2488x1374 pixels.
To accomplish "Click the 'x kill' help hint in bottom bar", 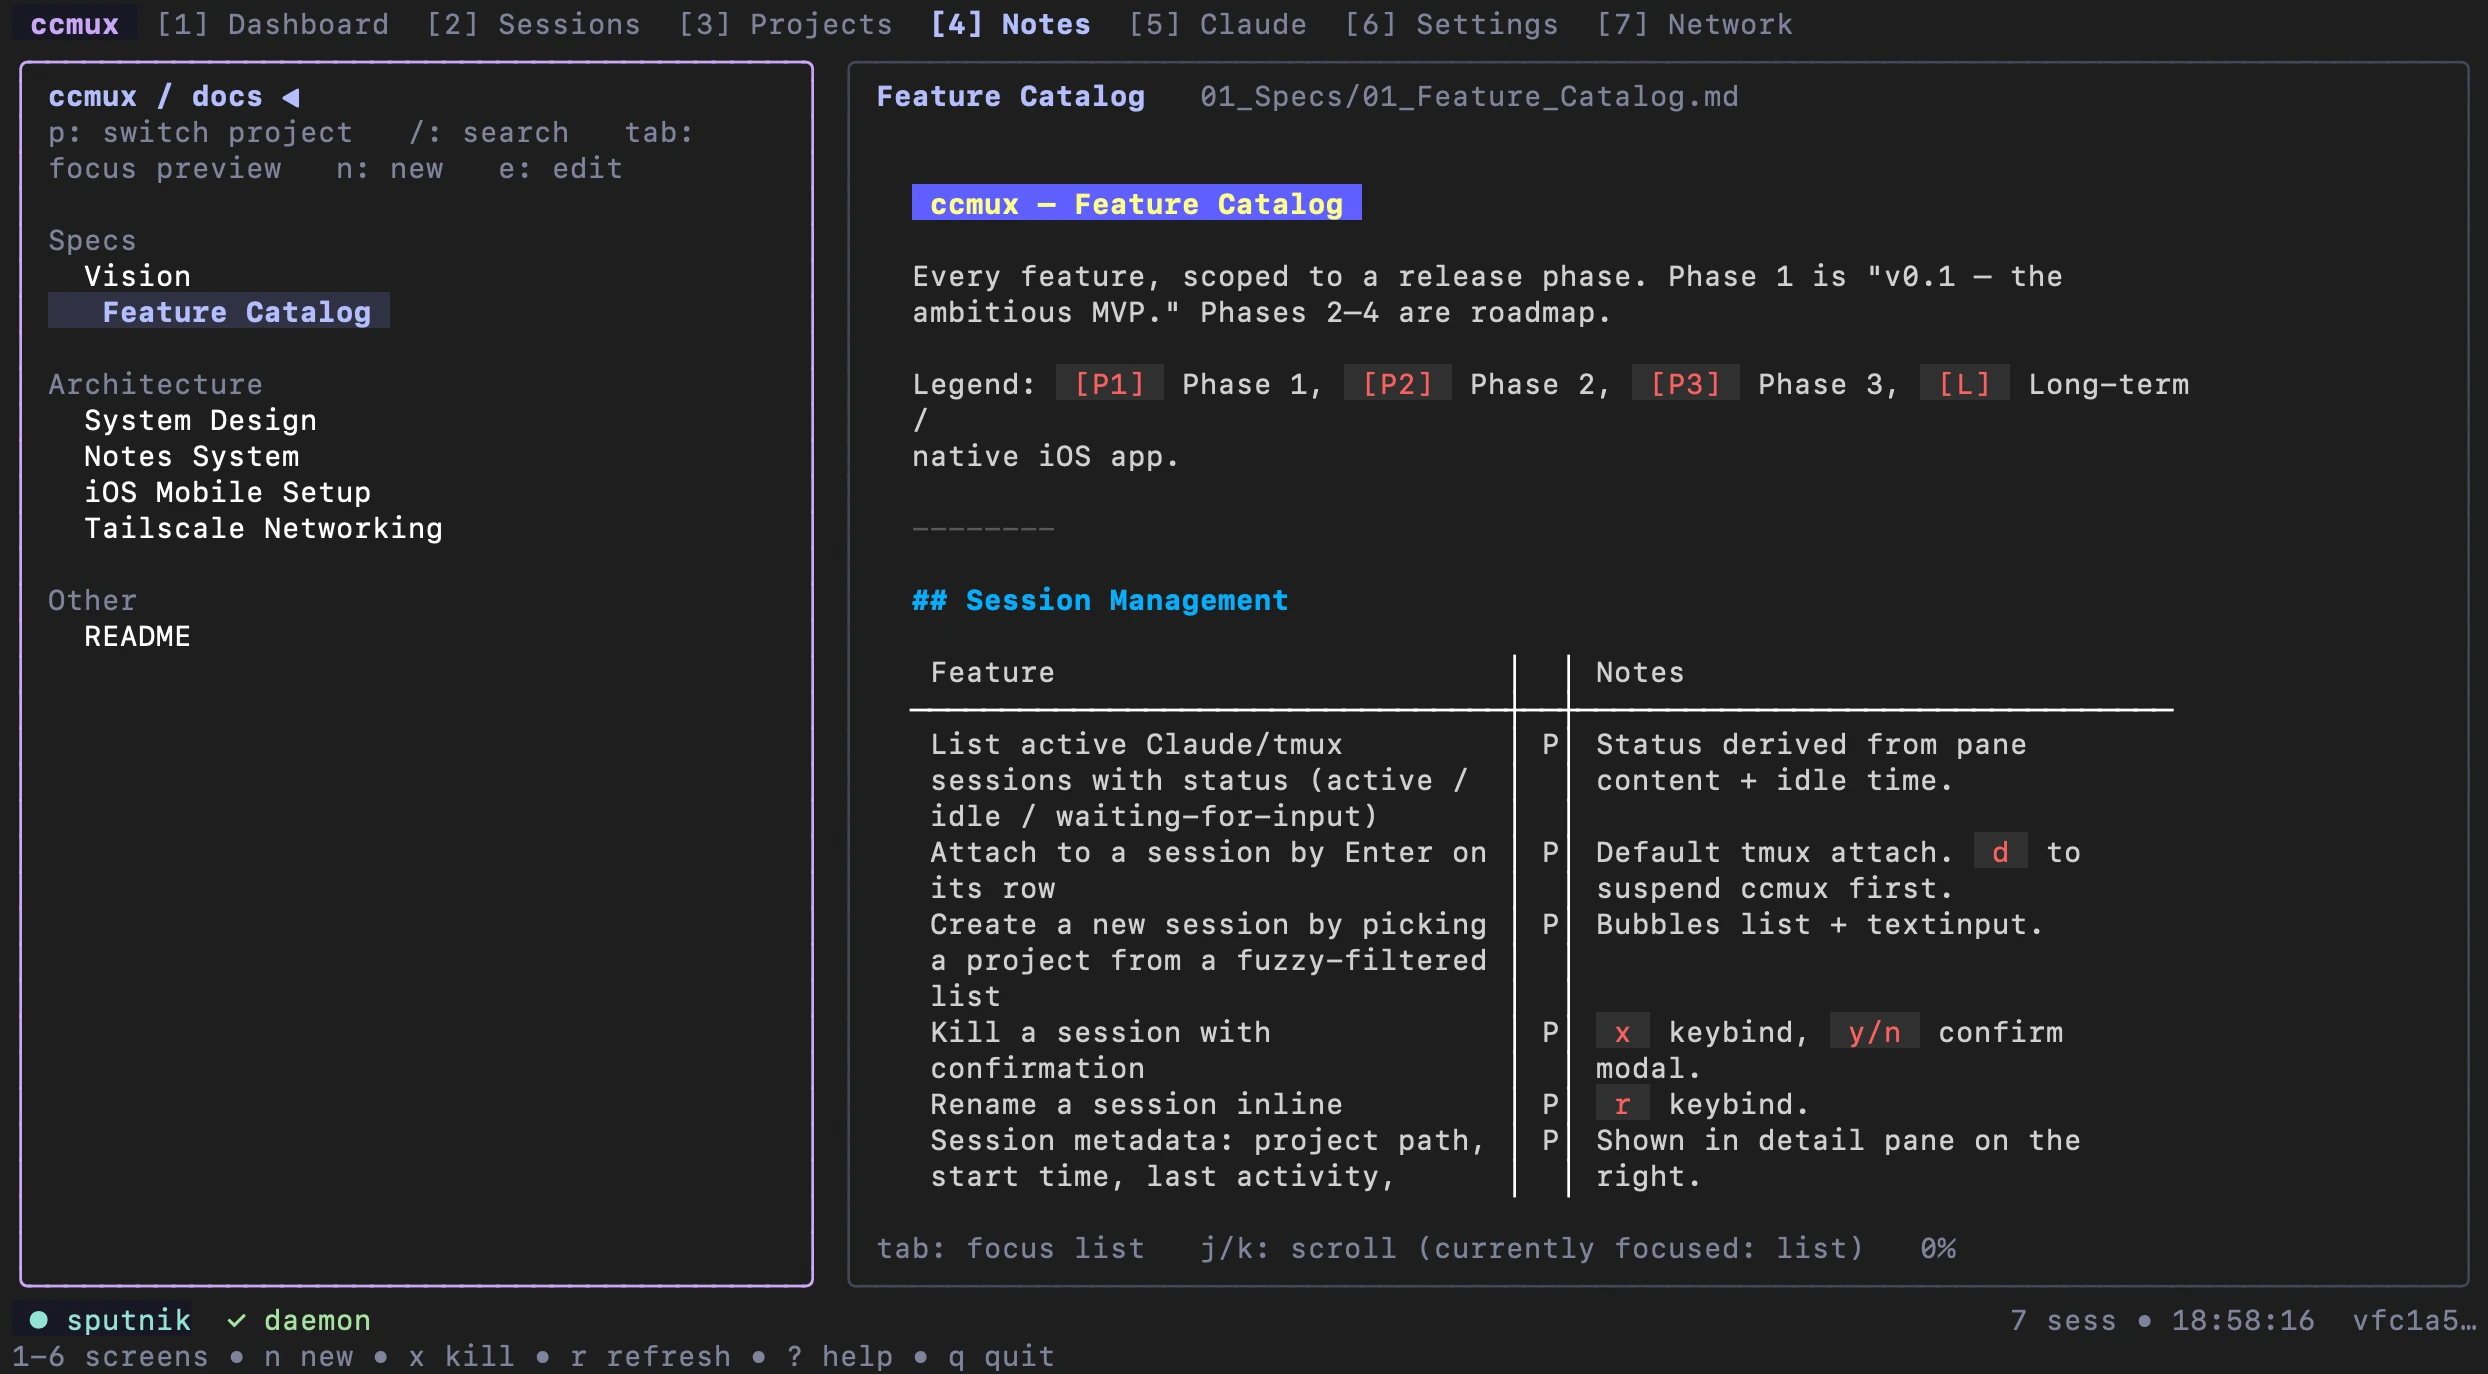I will pos(462,1356).
